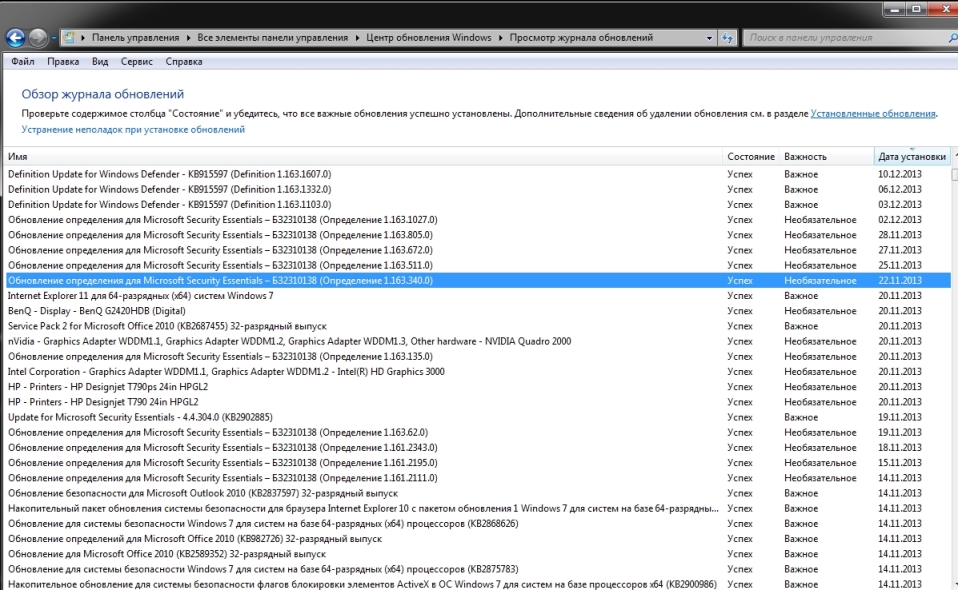Screen dimensions: 958x590
Task: Click the search magnifier icon
Action: coord(946,38)
